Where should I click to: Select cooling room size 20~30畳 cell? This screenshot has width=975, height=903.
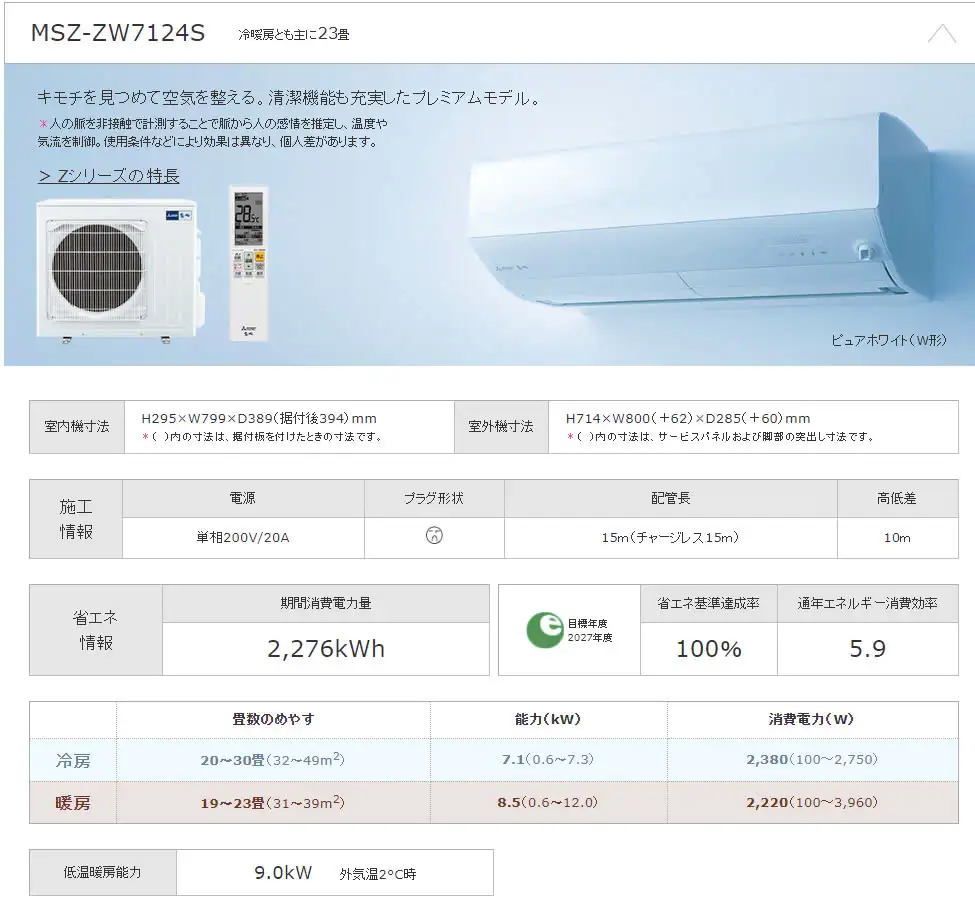coord(272,760)
